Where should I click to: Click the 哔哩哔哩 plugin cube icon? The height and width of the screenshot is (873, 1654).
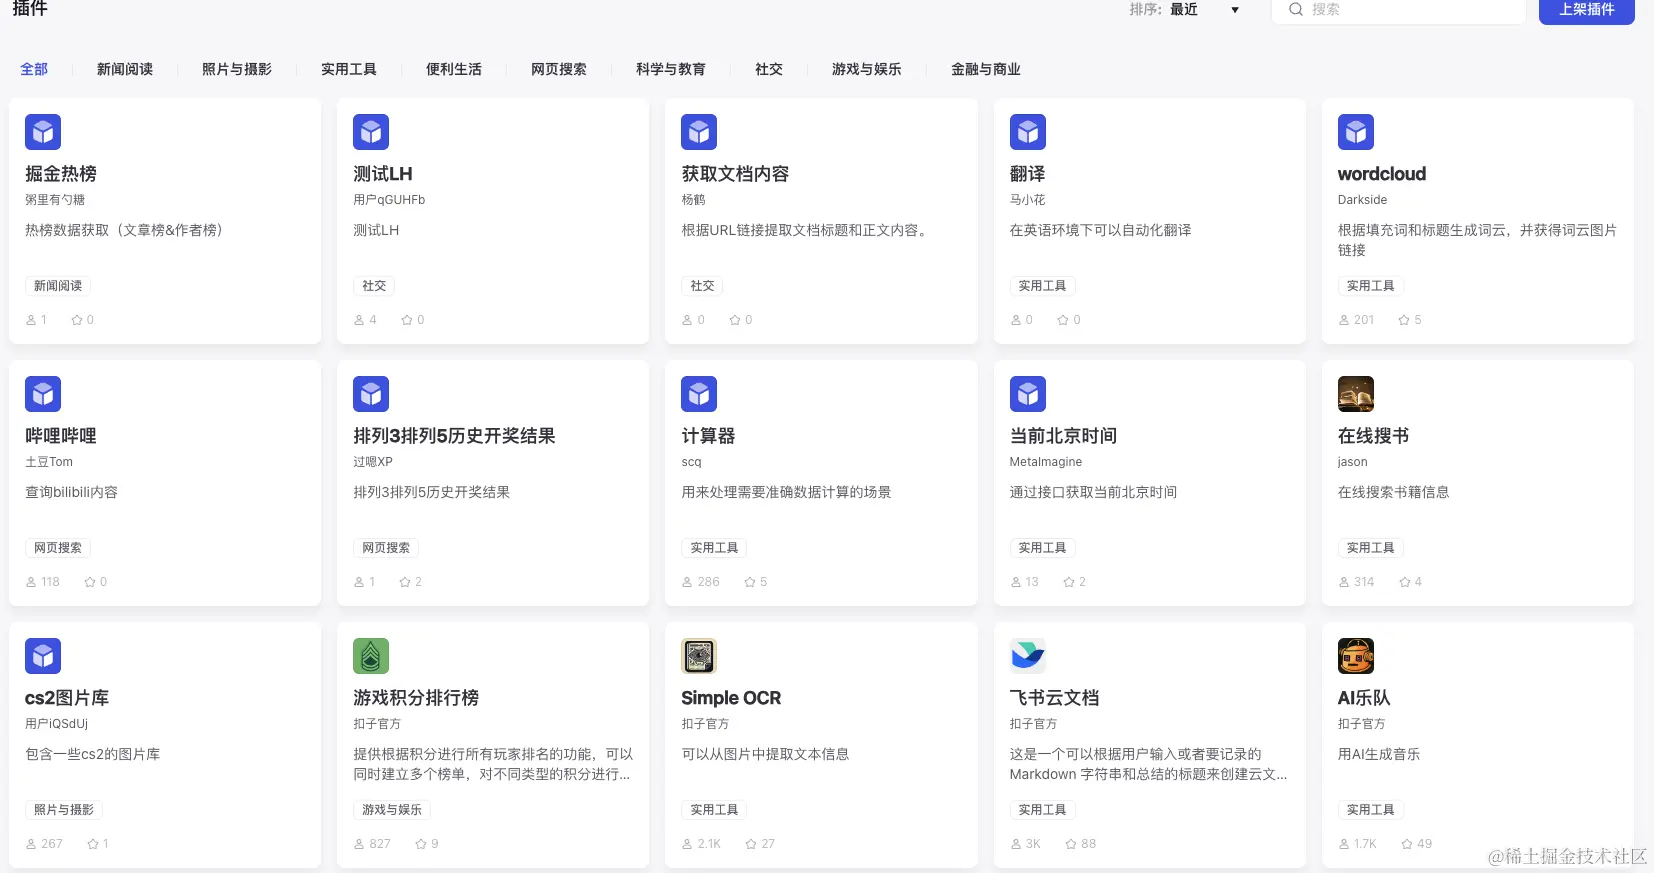coord(43,394)
